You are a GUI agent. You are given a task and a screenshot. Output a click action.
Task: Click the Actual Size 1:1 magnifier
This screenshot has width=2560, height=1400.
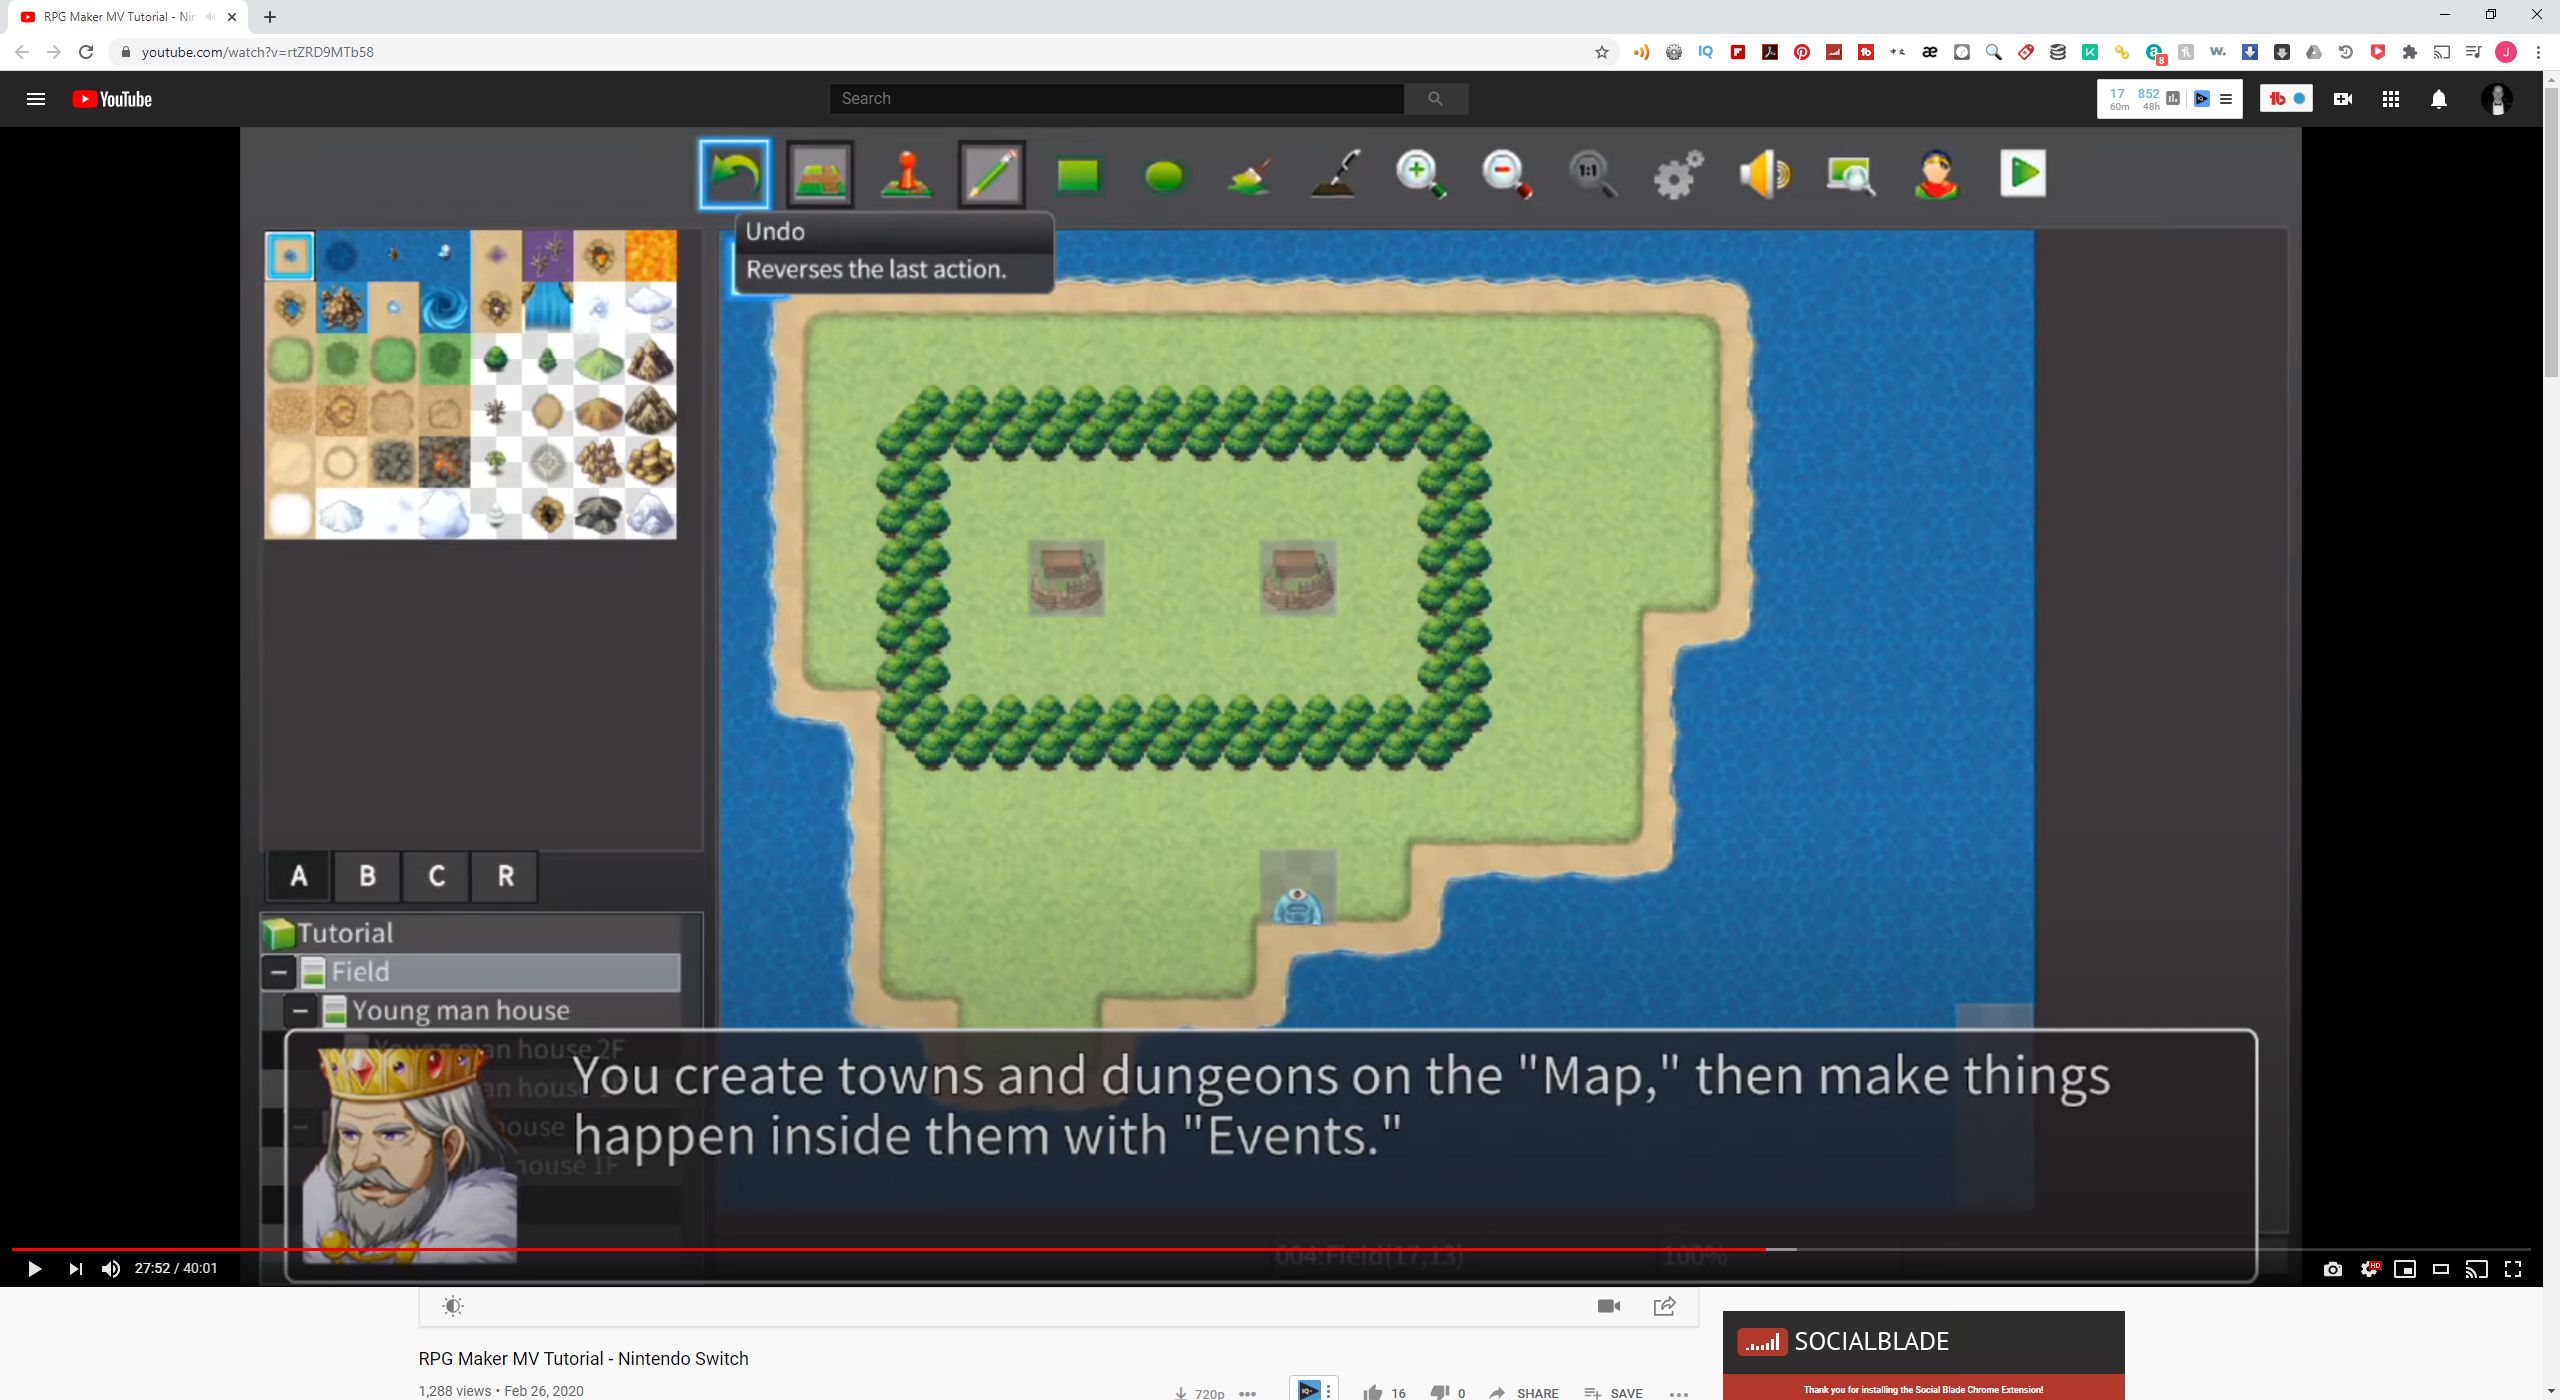pos(1592,174)
